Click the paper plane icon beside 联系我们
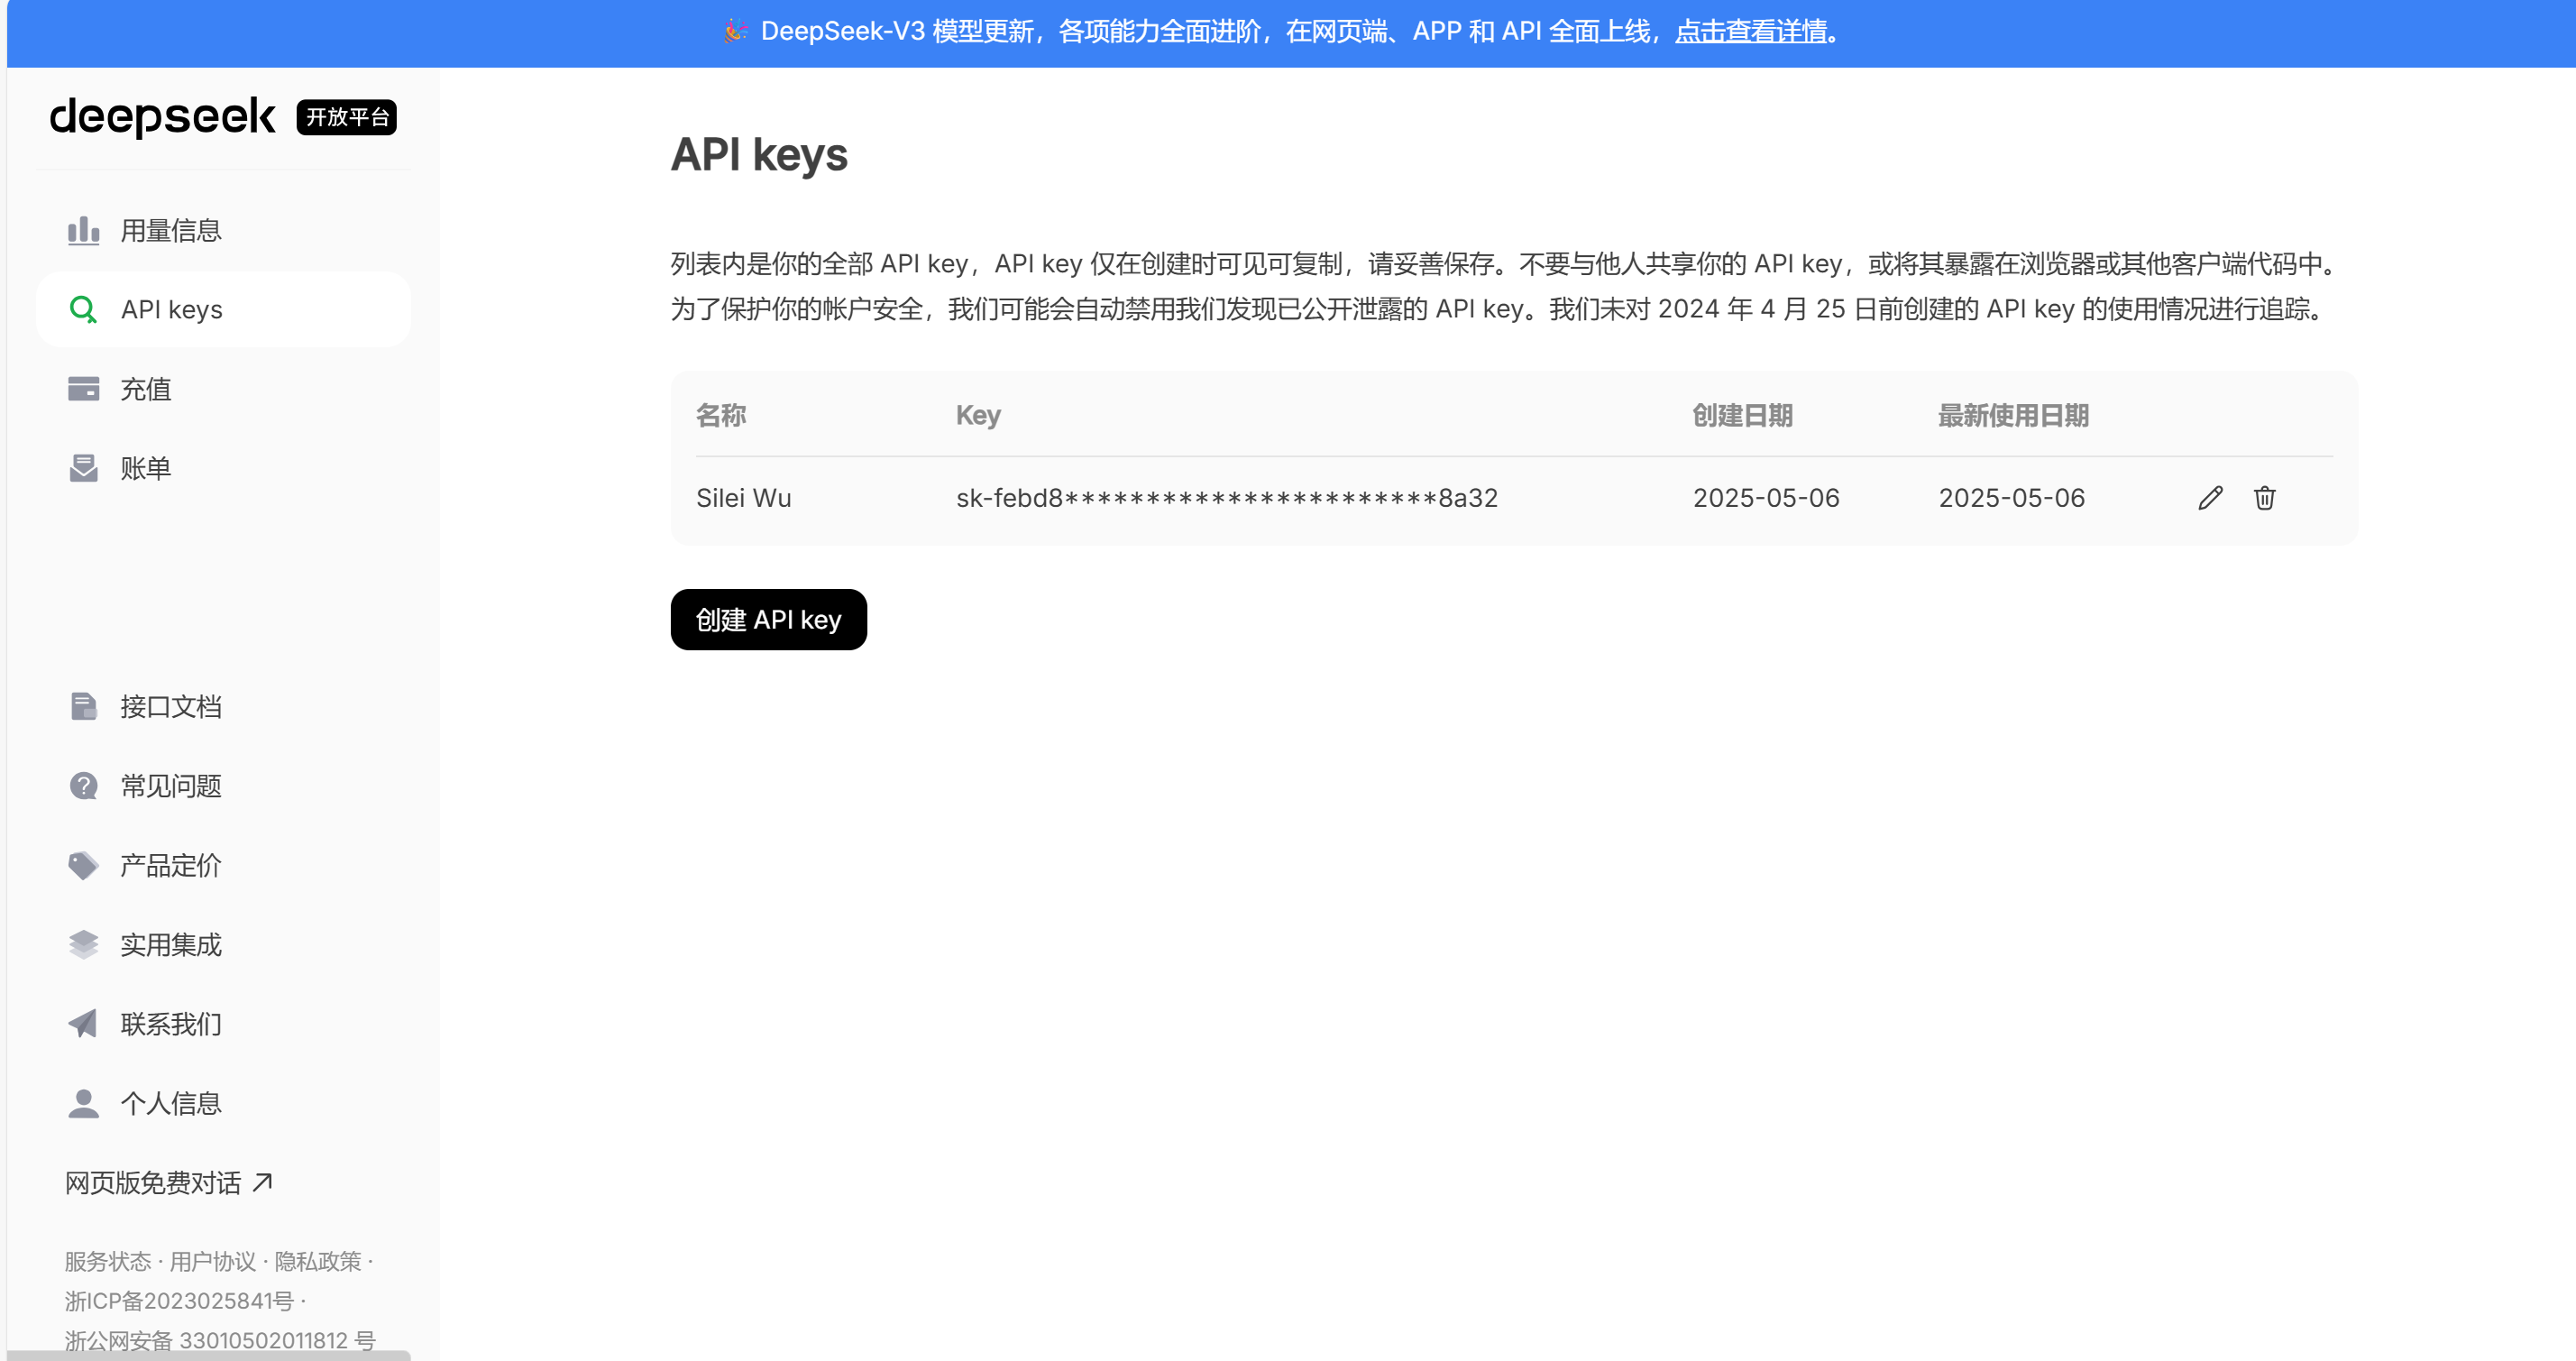The height and width of the screenshot is (1361, 2576). pos(83,1024)
